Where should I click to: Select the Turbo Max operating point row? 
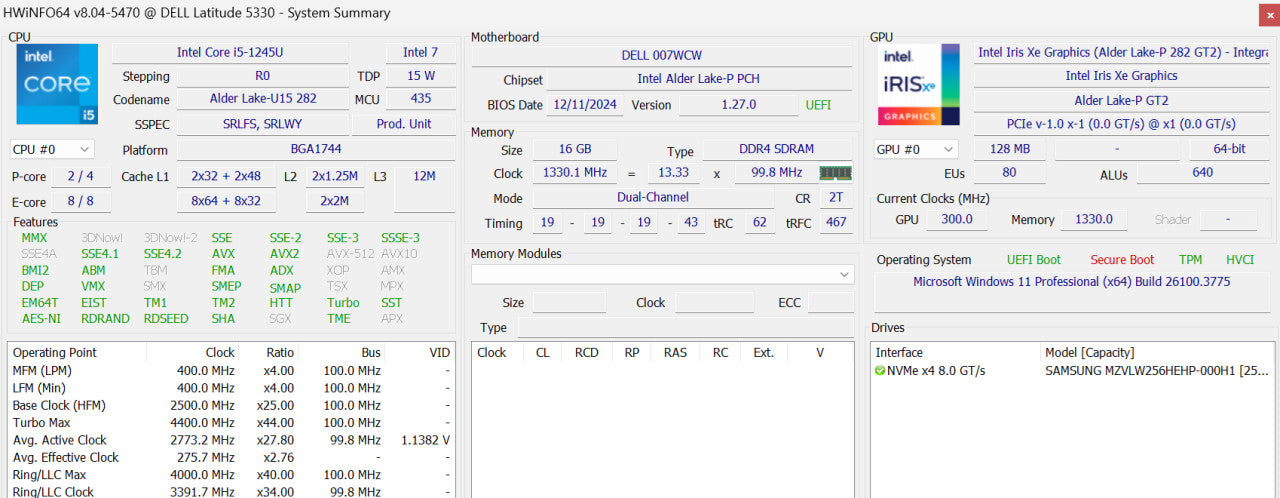[231, 423]
